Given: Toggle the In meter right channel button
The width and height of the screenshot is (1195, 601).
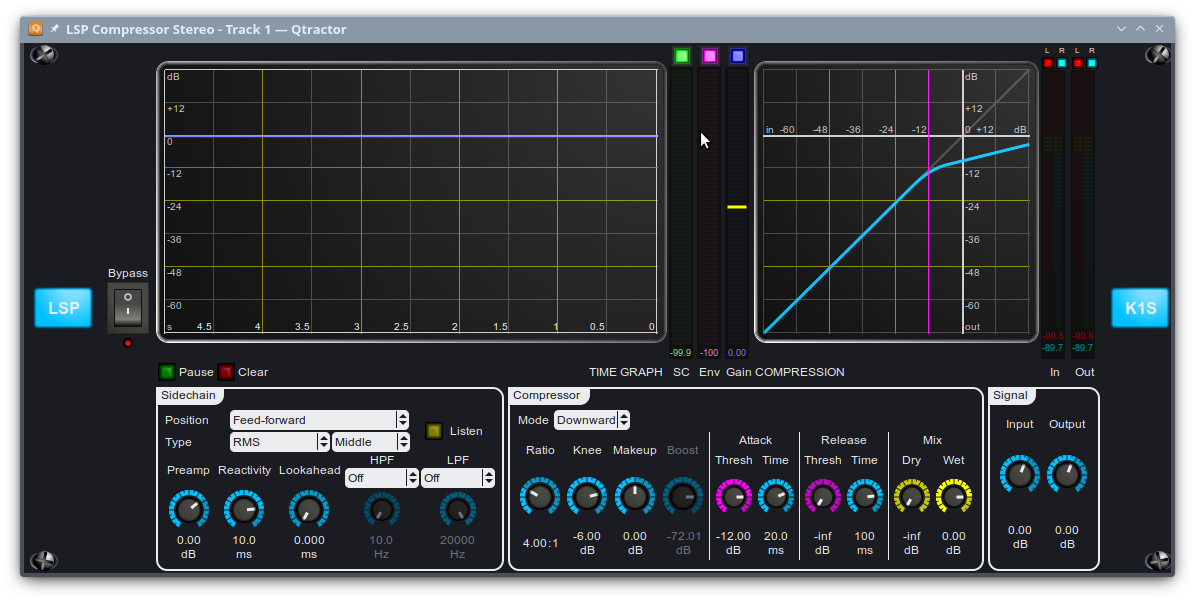Looking at the screenshot, I should pos(1062,63).
